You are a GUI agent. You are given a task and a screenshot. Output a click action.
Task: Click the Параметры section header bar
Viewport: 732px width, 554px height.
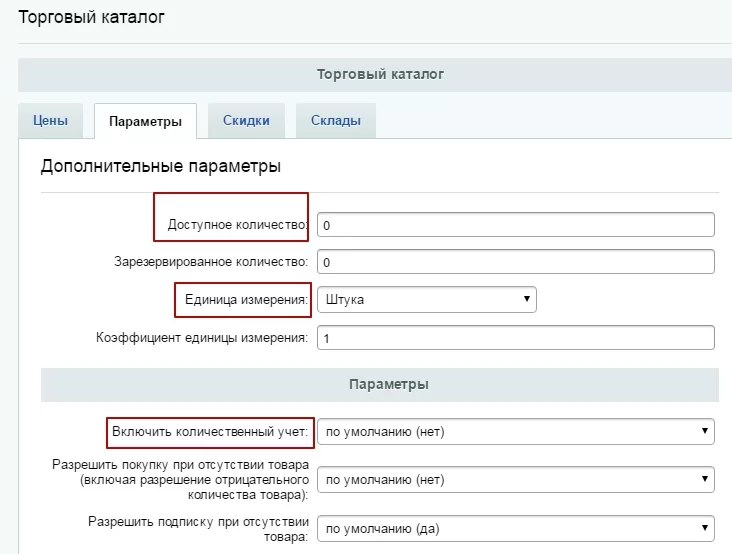[380, 385]
